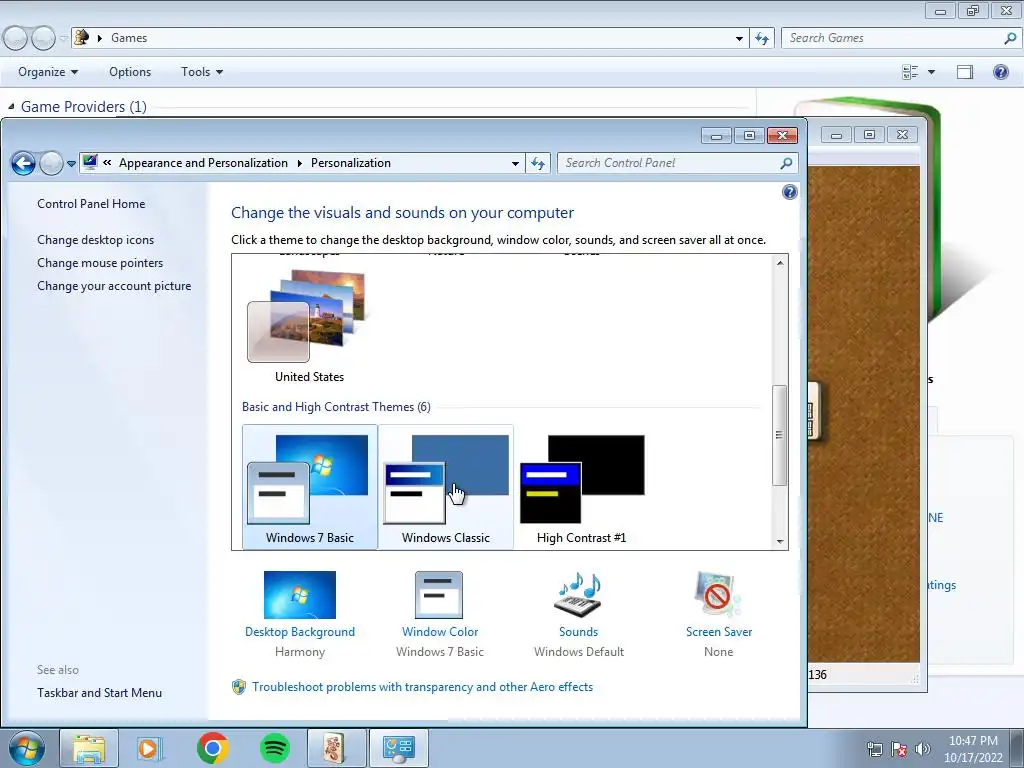Click the volume speaker tray icon
1024x768 pixels.
click(x=923, y=748)
